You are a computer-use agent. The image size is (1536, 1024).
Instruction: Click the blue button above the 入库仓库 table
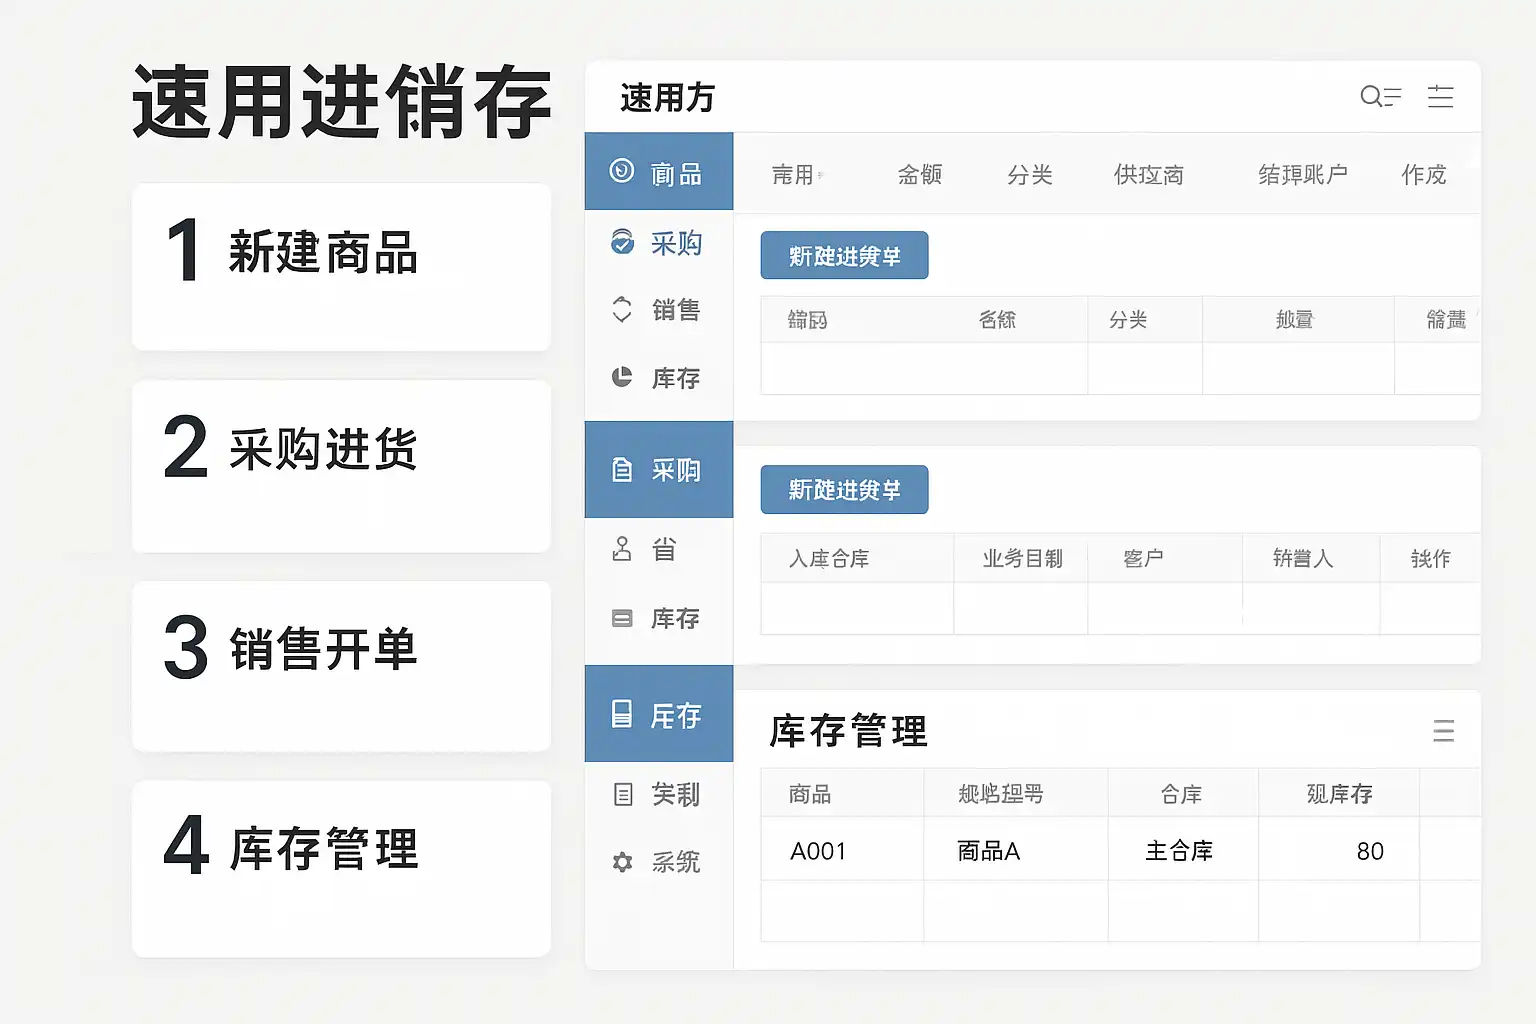pos(844,490)
